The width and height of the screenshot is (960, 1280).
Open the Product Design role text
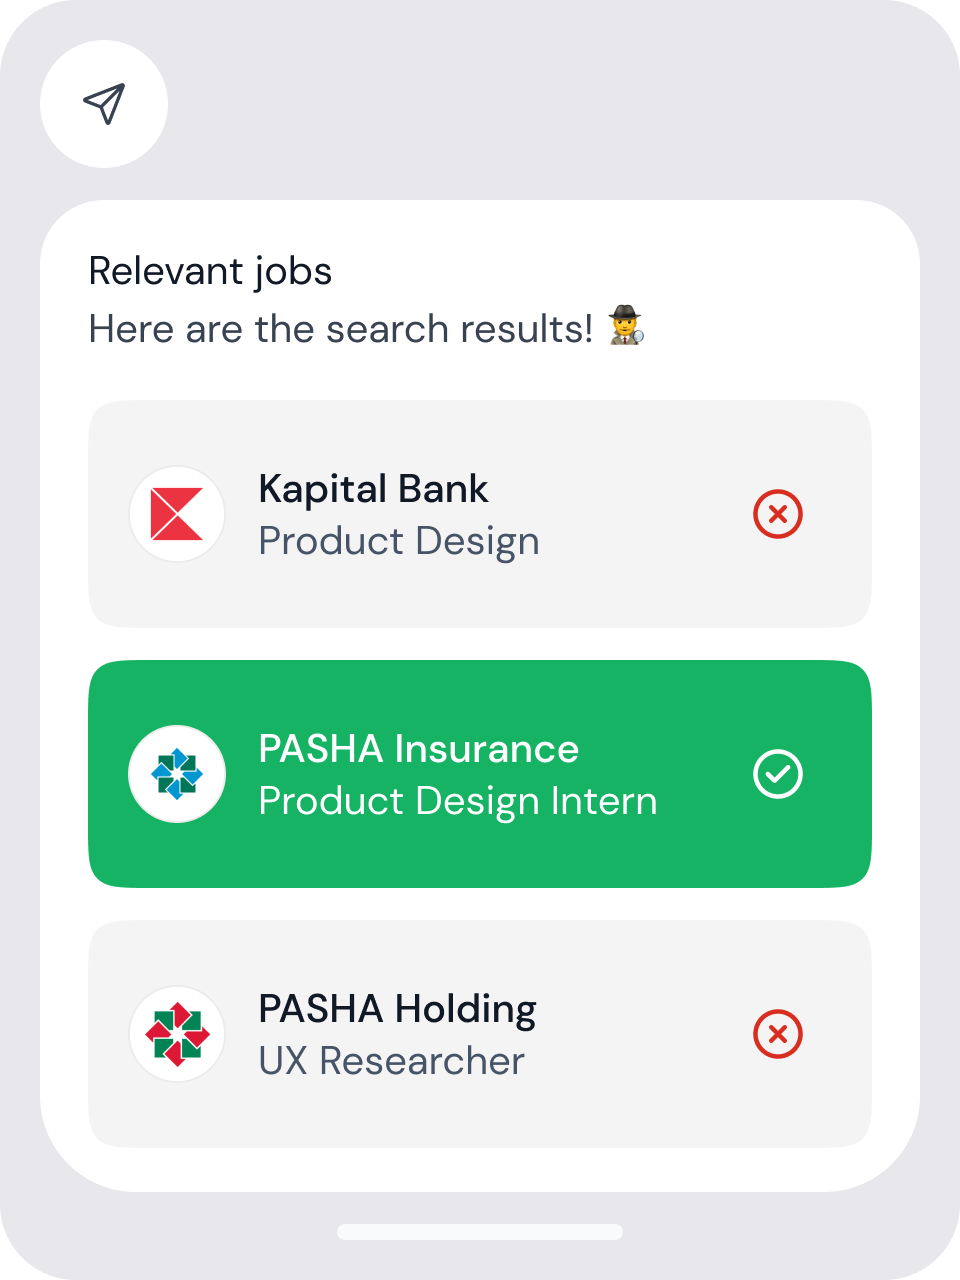tap(399, 541)
